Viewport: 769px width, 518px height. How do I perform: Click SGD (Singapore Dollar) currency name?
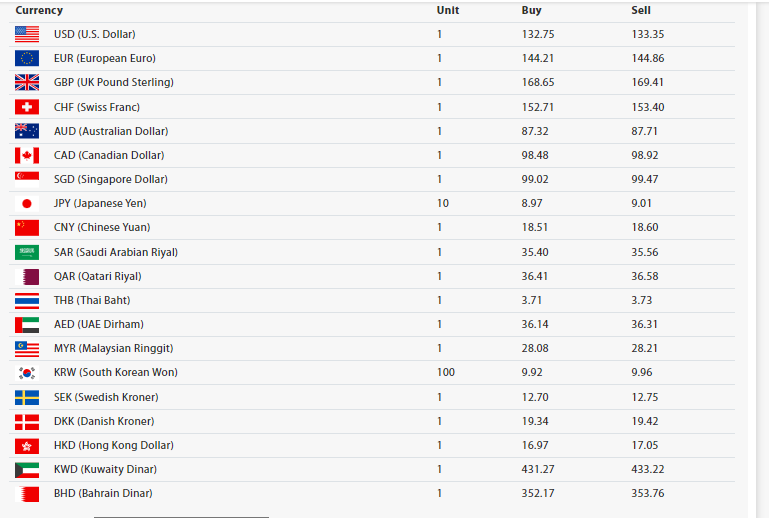[x=111, y=179]
